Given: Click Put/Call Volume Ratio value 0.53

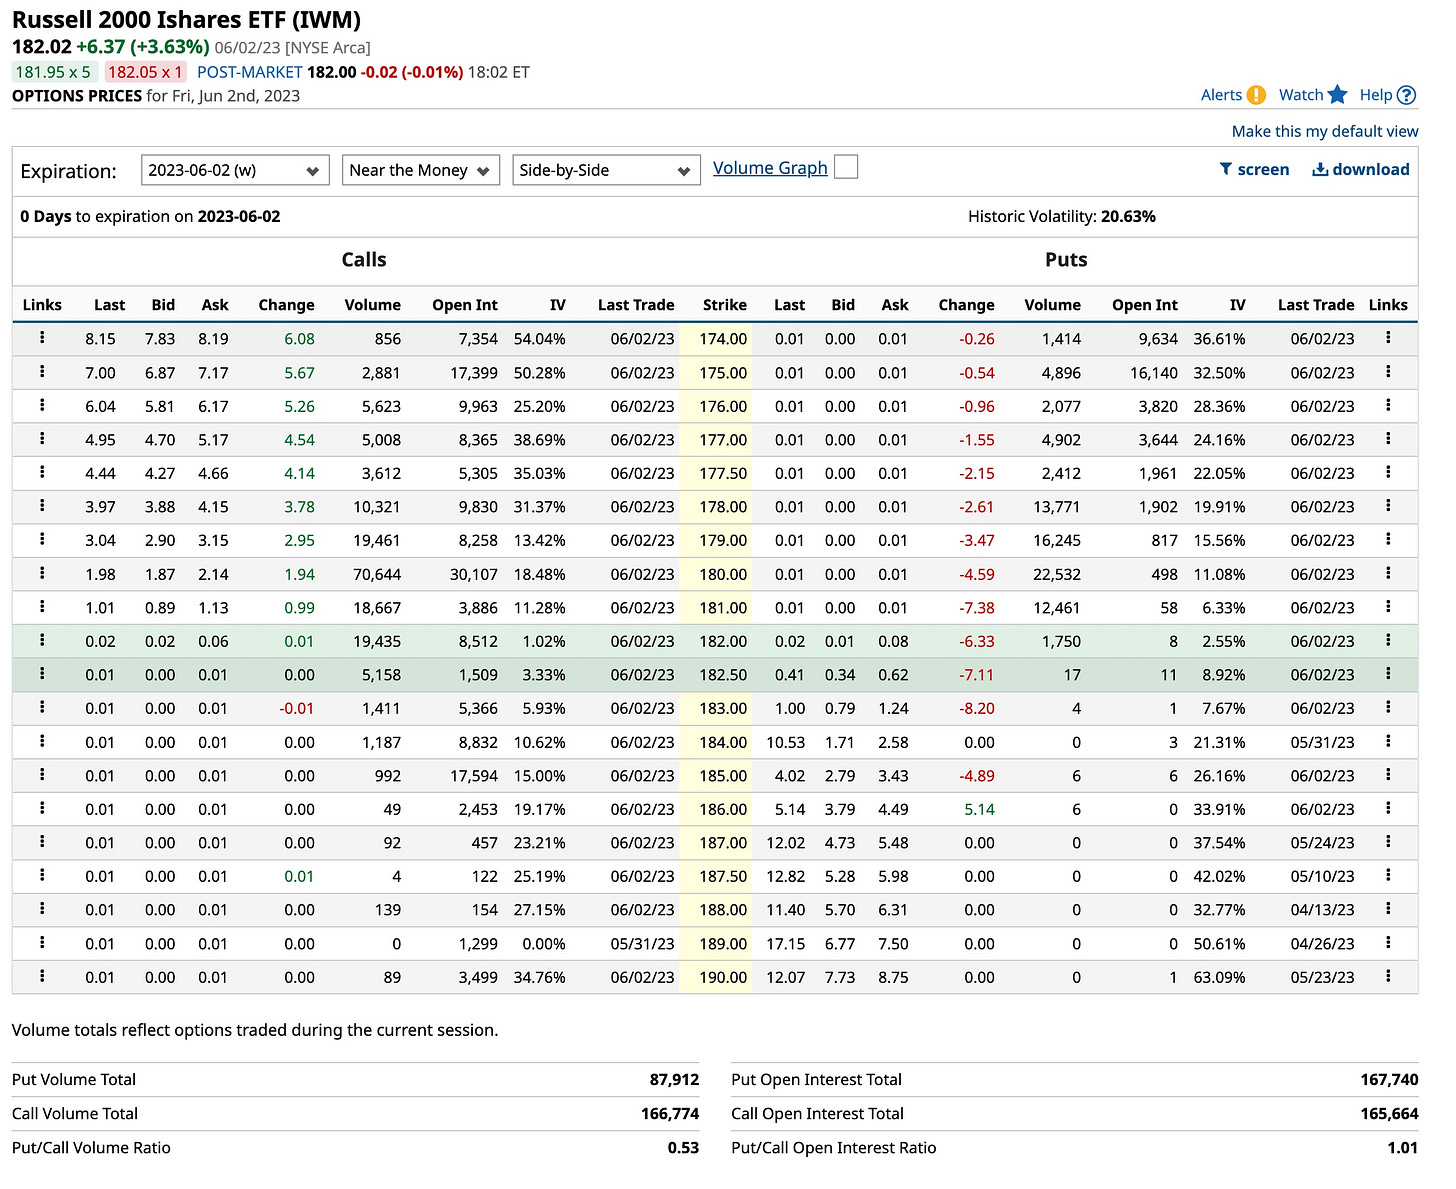Looking at the screenshot, I should point(683,1148).
